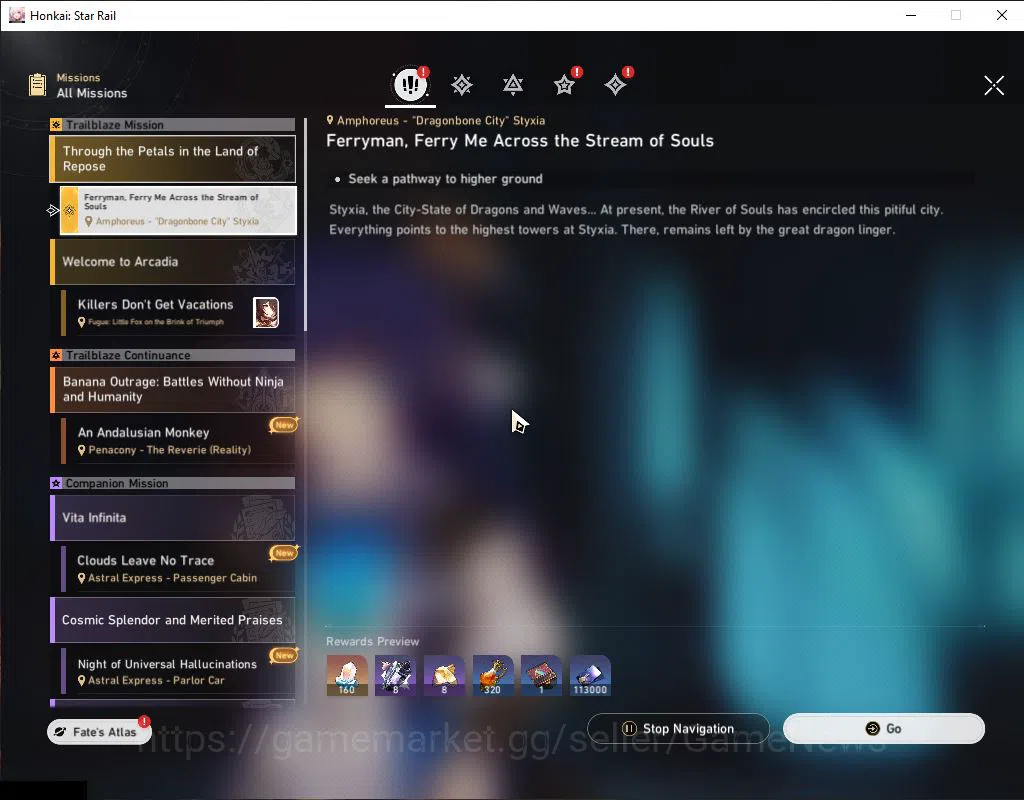Click the gold reward item showing 8
1024x800 pixels.
point(444,675)
